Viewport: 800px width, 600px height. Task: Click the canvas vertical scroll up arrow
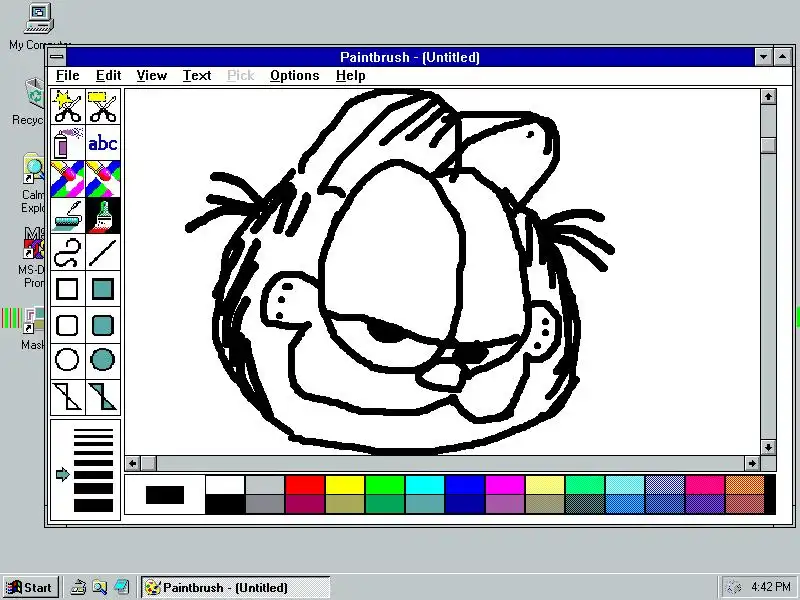point(768,96)
